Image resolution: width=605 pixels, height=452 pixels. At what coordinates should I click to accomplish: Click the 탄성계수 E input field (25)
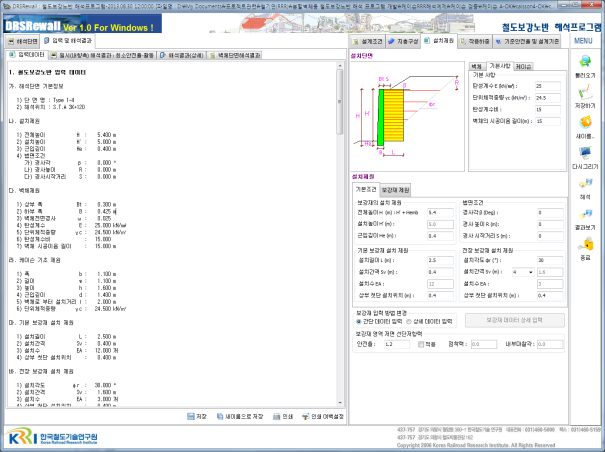coord(548,86)
